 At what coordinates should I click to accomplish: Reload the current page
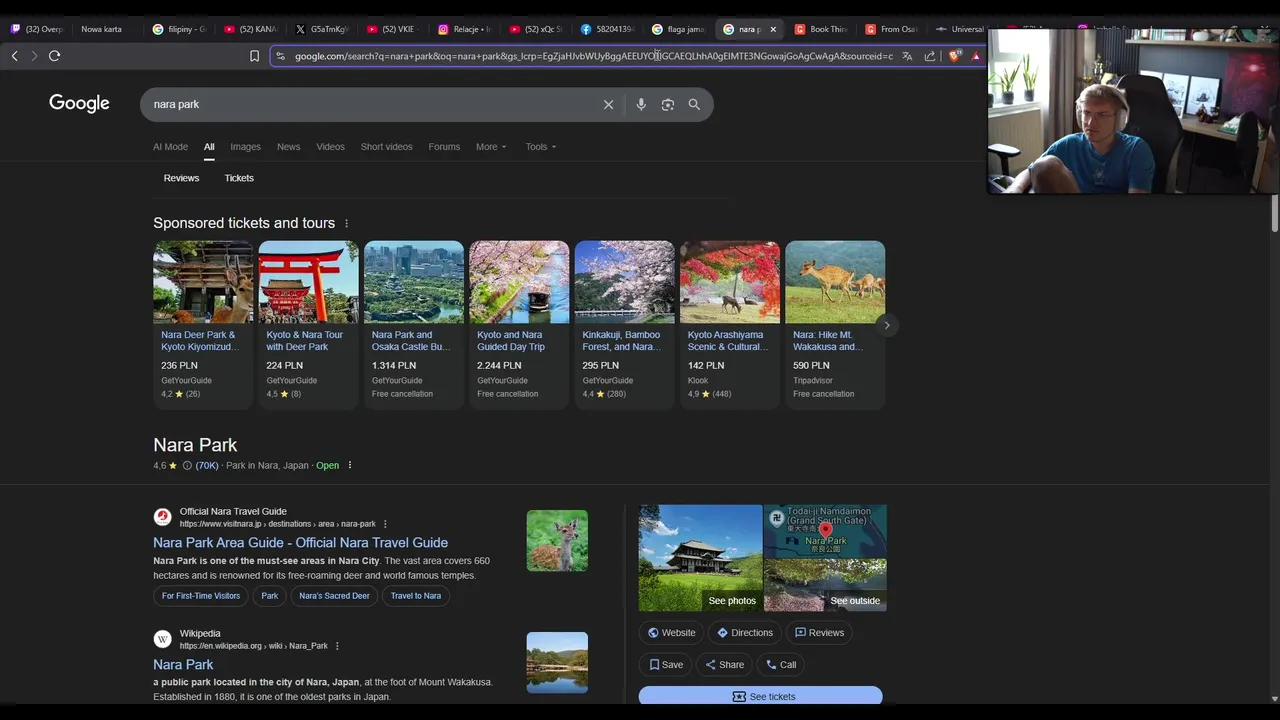coord(54,56)
